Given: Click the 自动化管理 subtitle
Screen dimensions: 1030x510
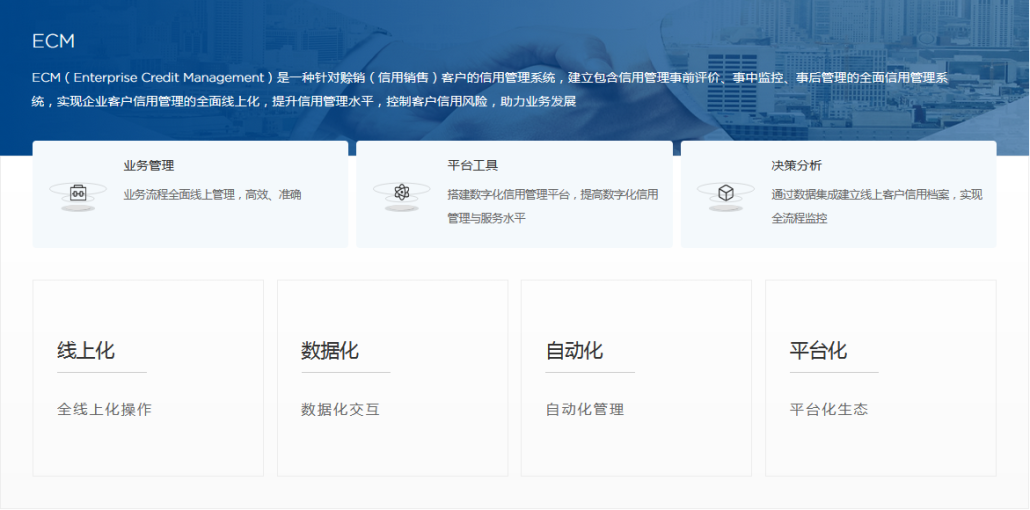Looking at the screenshot, I should point(585,410).
